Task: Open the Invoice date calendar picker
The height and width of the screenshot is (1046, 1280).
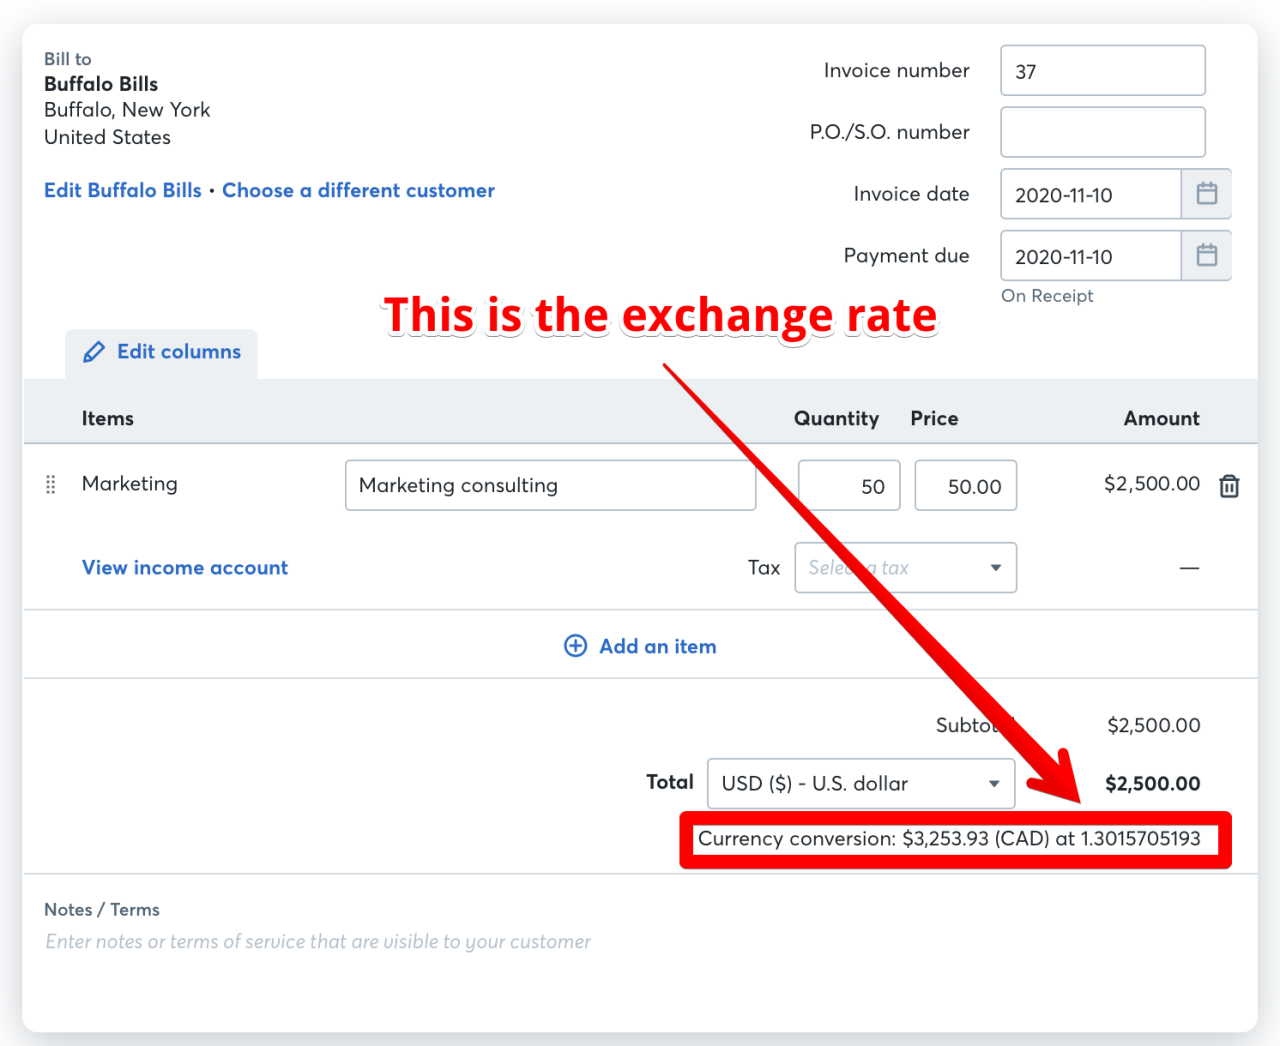Action: (x=1206, y=194)
